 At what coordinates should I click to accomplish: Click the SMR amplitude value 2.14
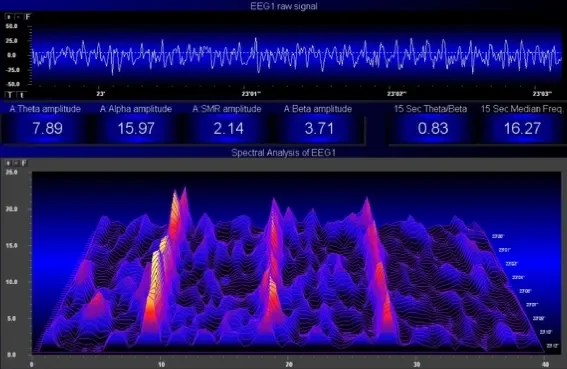pos(228,128)
